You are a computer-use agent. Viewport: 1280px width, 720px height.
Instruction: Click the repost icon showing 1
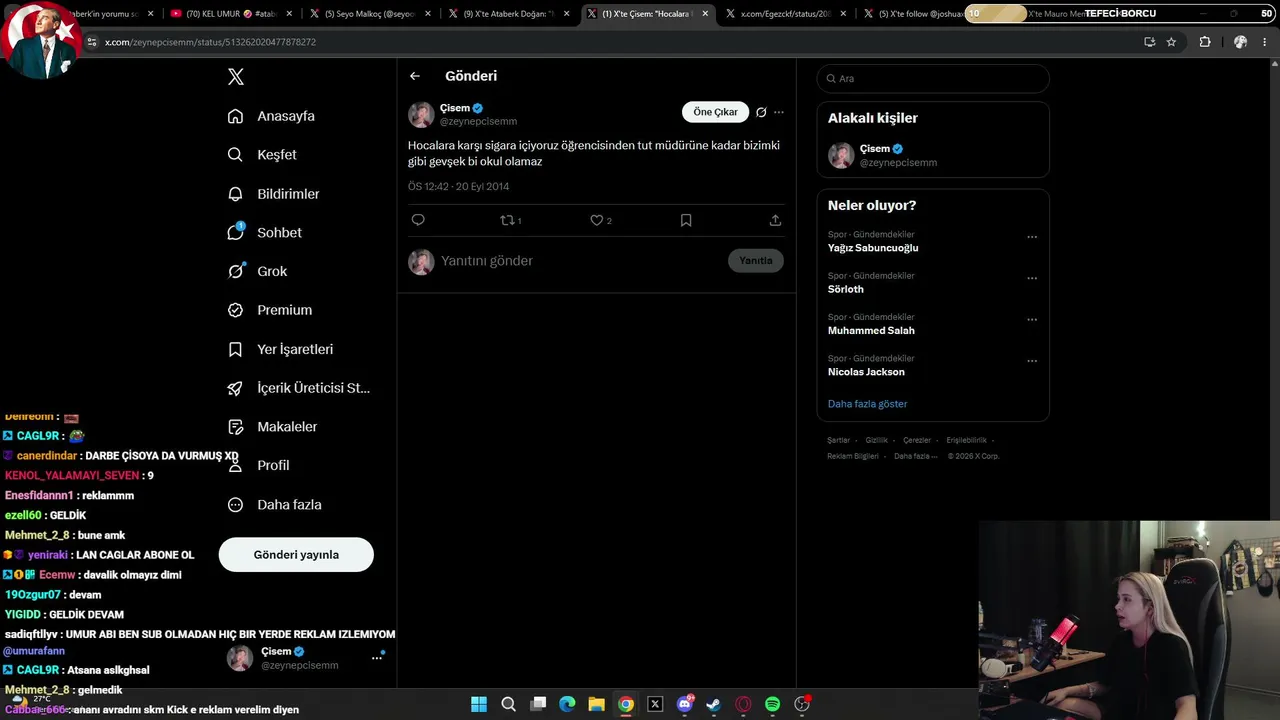pyautogui.click(x=510, y=220)
